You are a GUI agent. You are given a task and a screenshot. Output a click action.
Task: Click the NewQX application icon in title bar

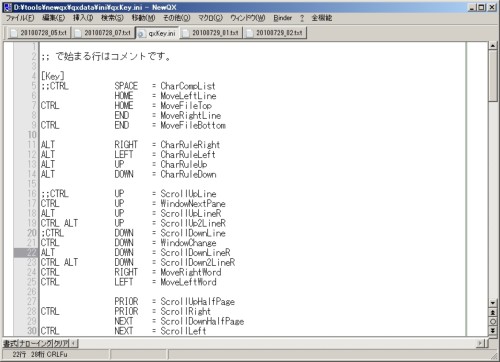7,7
